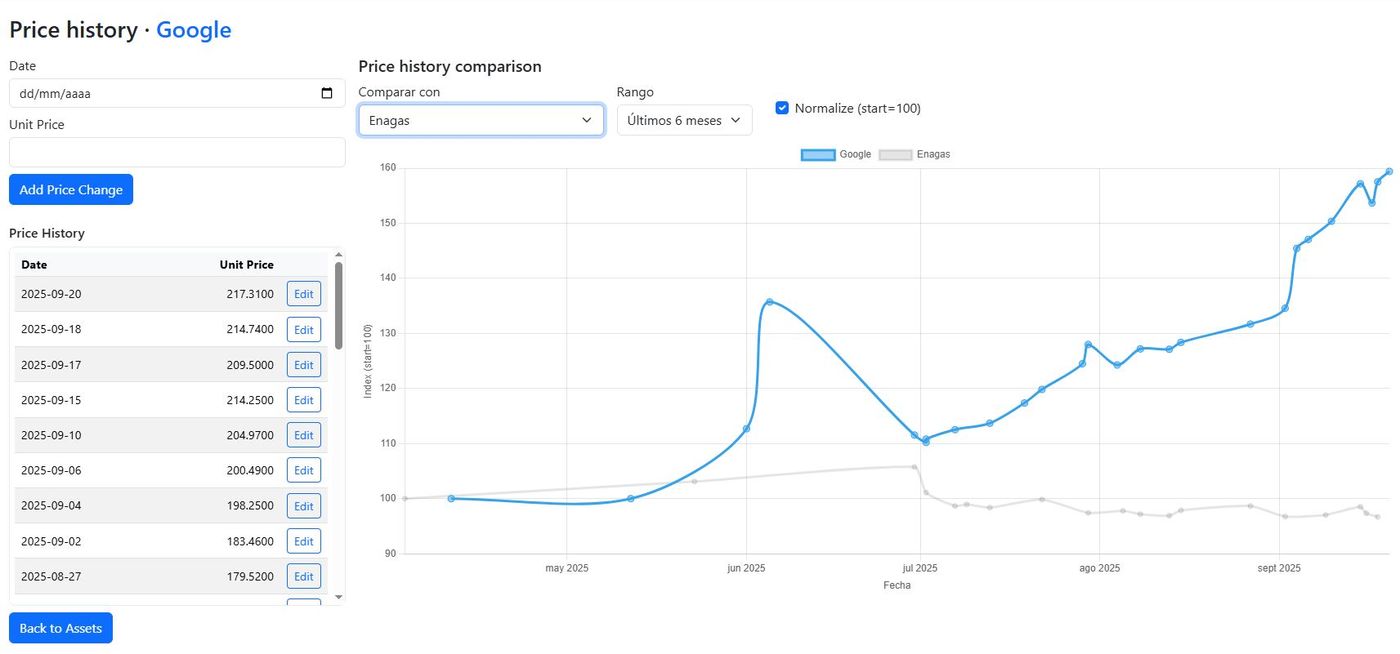Image resolution: width=1400 pixels, height=654 pixels.
Task: Click inside the Unit Price input field
Action: point(176,151)
